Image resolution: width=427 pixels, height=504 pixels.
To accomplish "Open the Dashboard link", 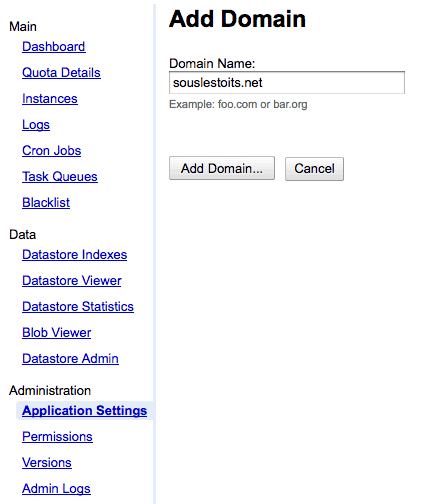I will tap(54, 47).
